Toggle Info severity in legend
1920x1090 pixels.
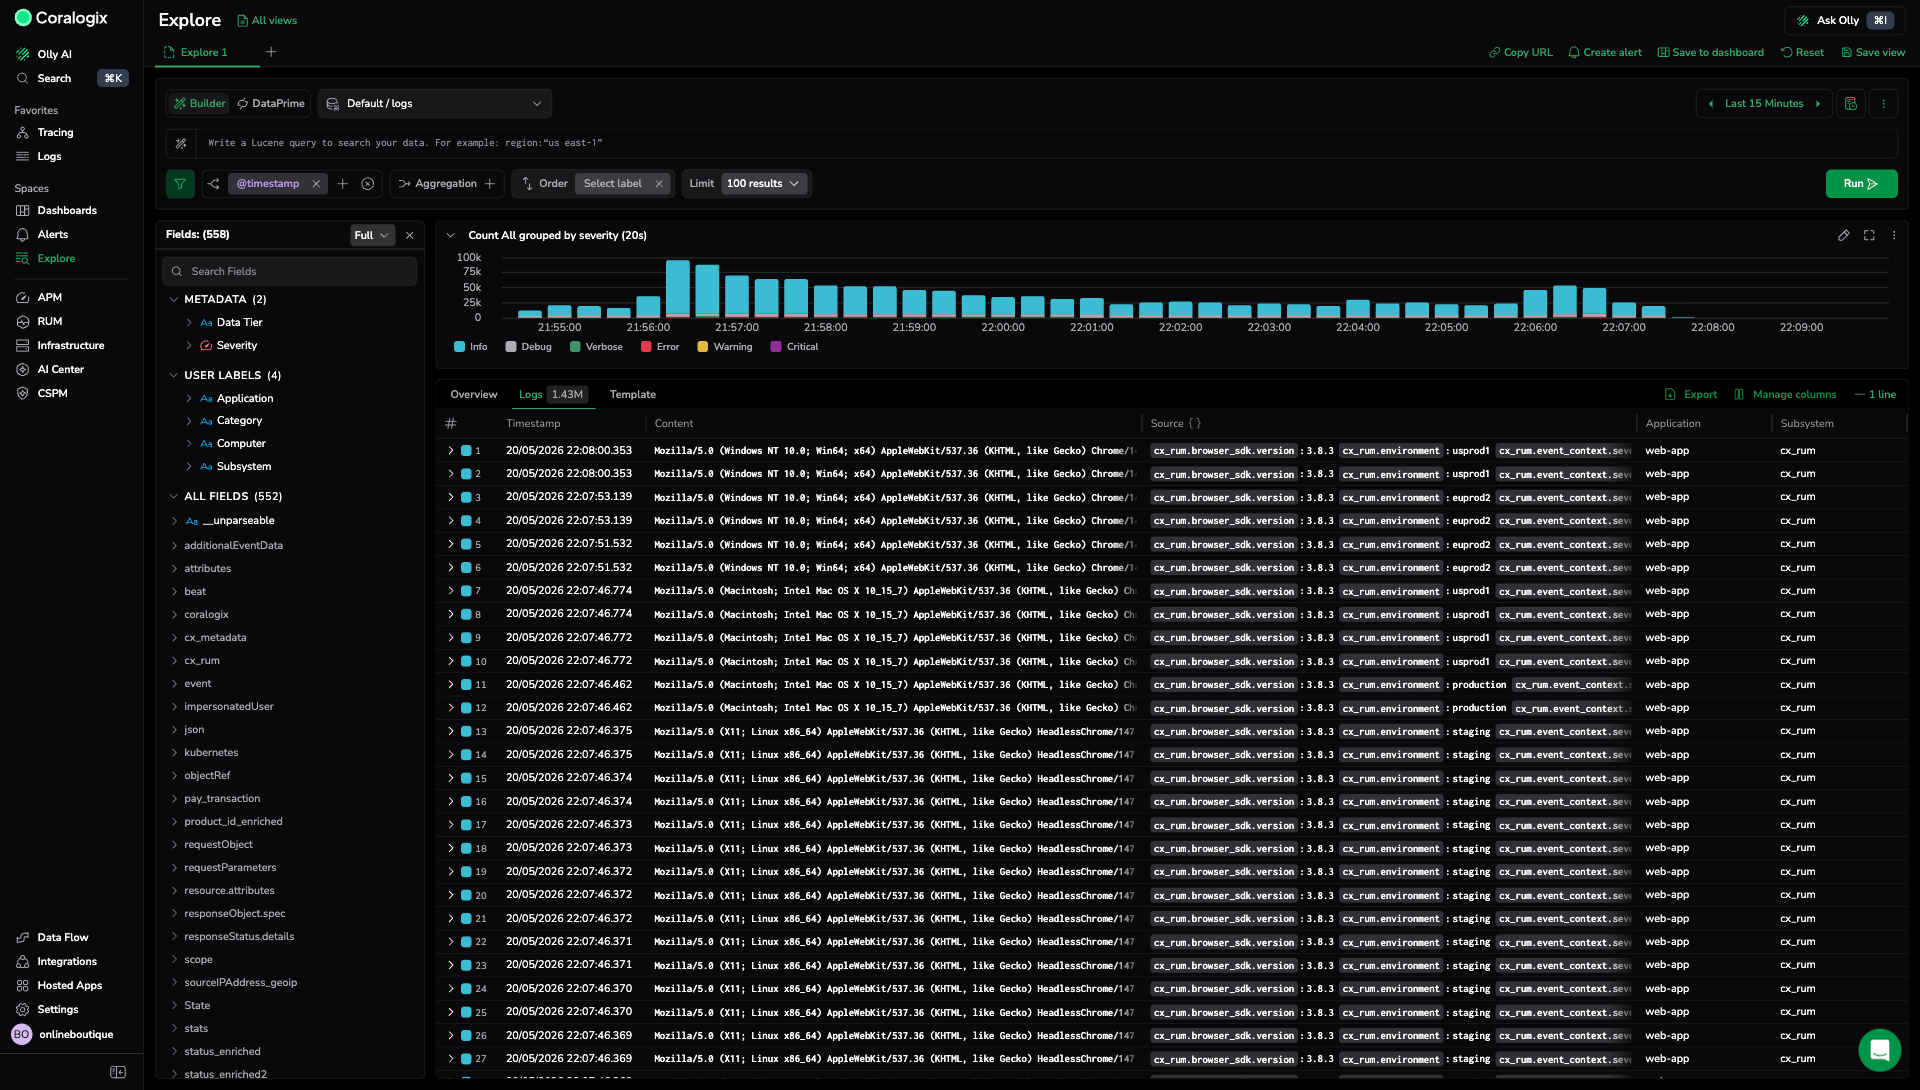click(x=470, y=347)
